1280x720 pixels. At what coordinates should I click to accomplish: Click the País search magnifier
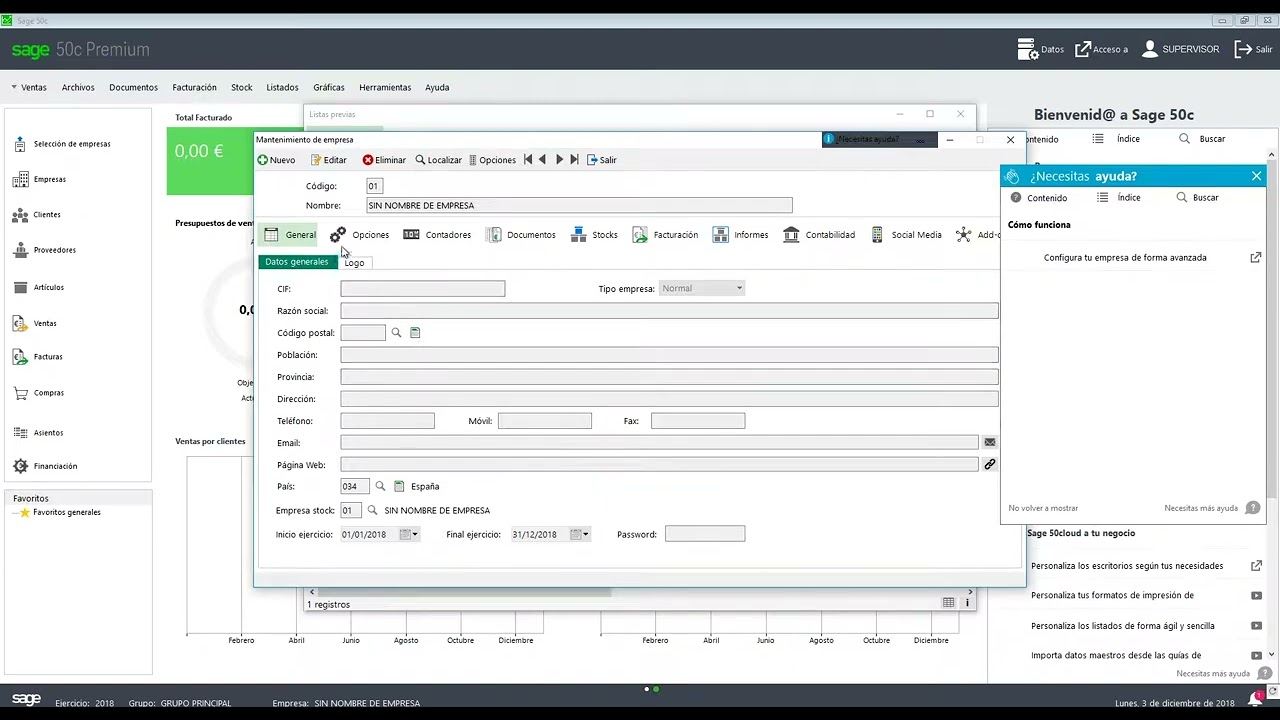click(x=380, y=486)
